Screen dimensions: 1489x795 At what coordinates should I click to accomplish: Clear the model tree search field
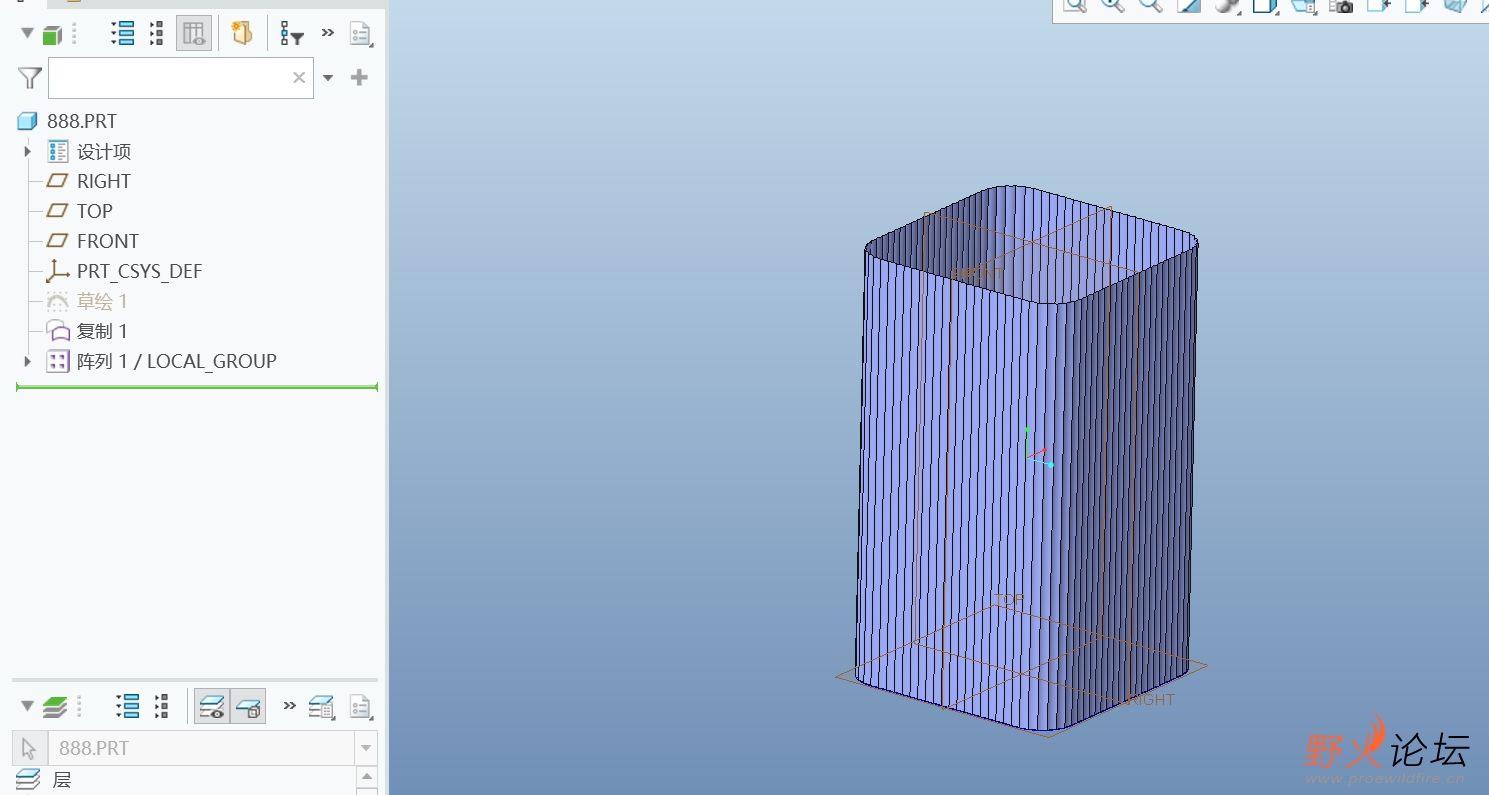click(299, 78)
